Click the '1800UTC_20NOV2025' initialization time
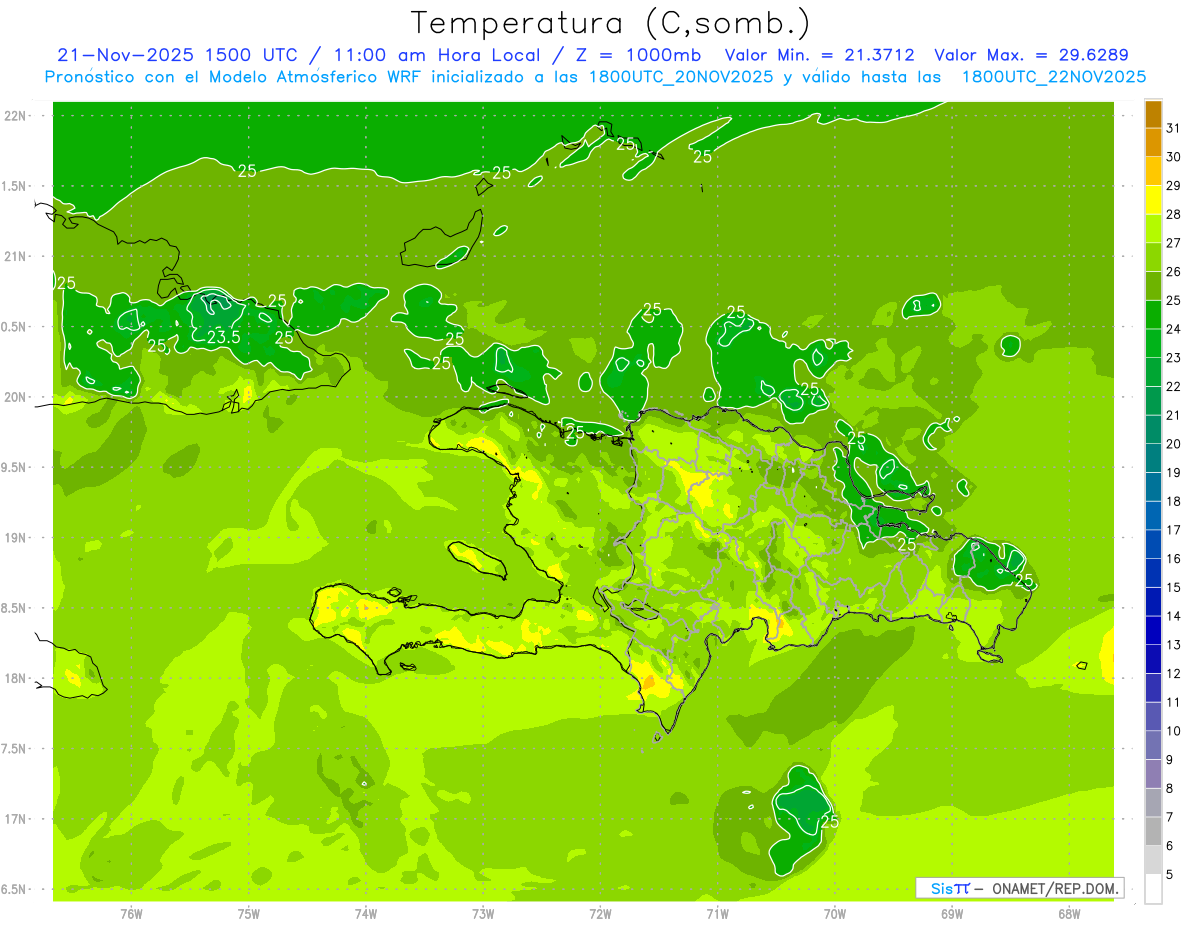This screenshot has width=1200, height=927. (x=677, y=77)
